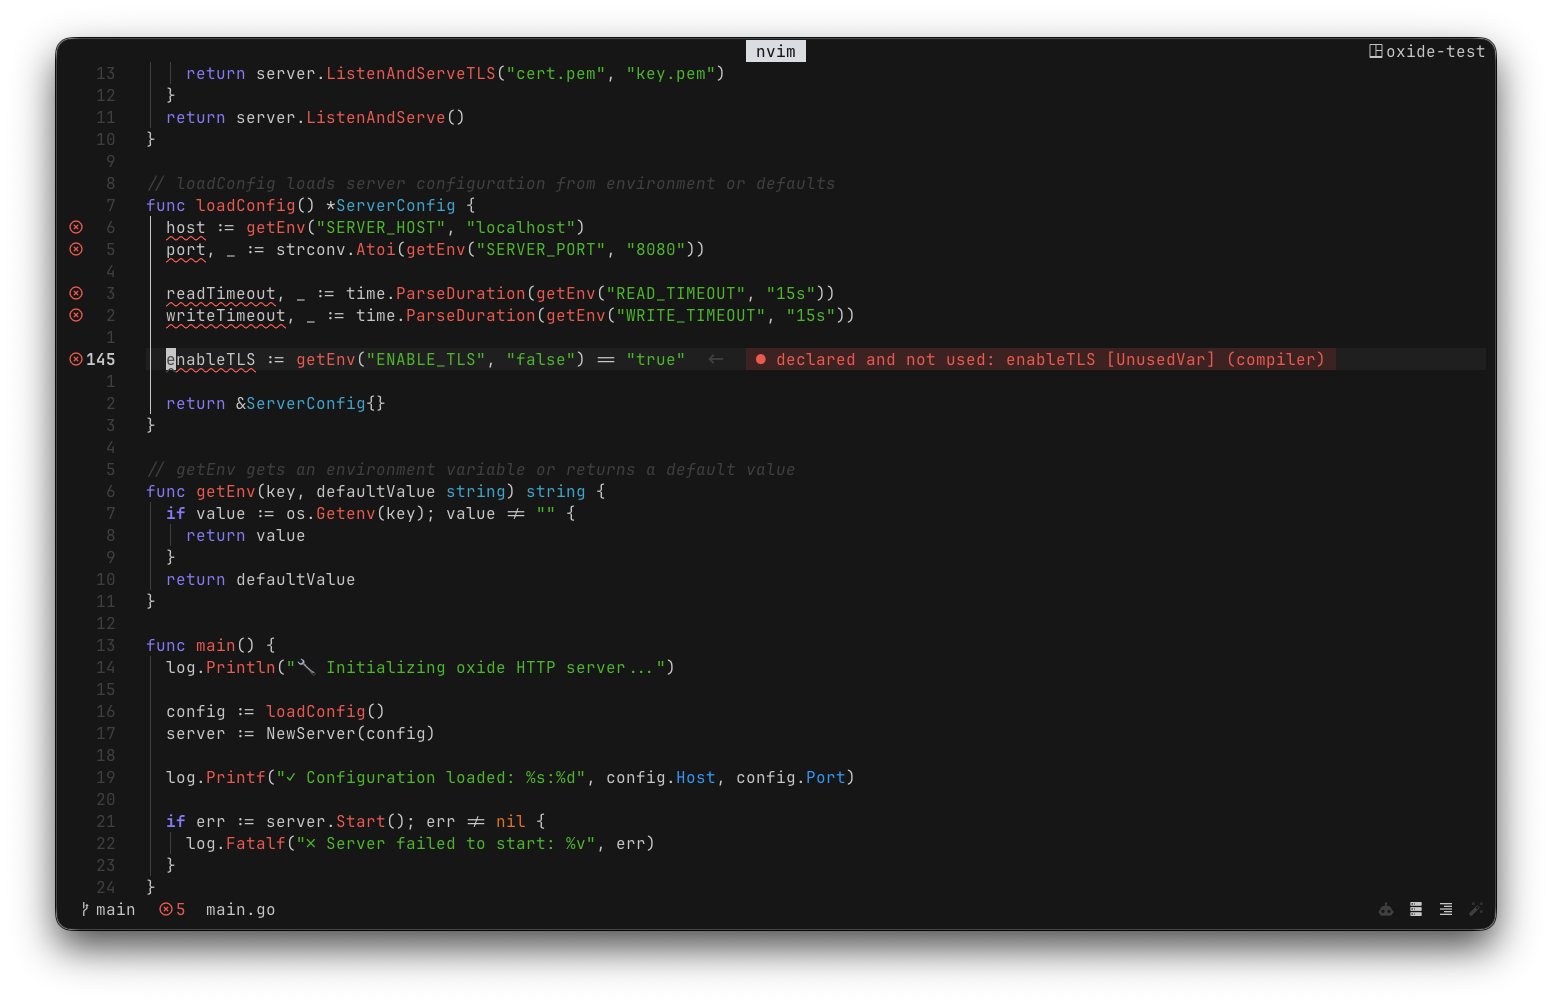The width and height of the screenshot is (1552, 1004).
Task: Click the NewServer(config) call
Action: tap(351, 733)
